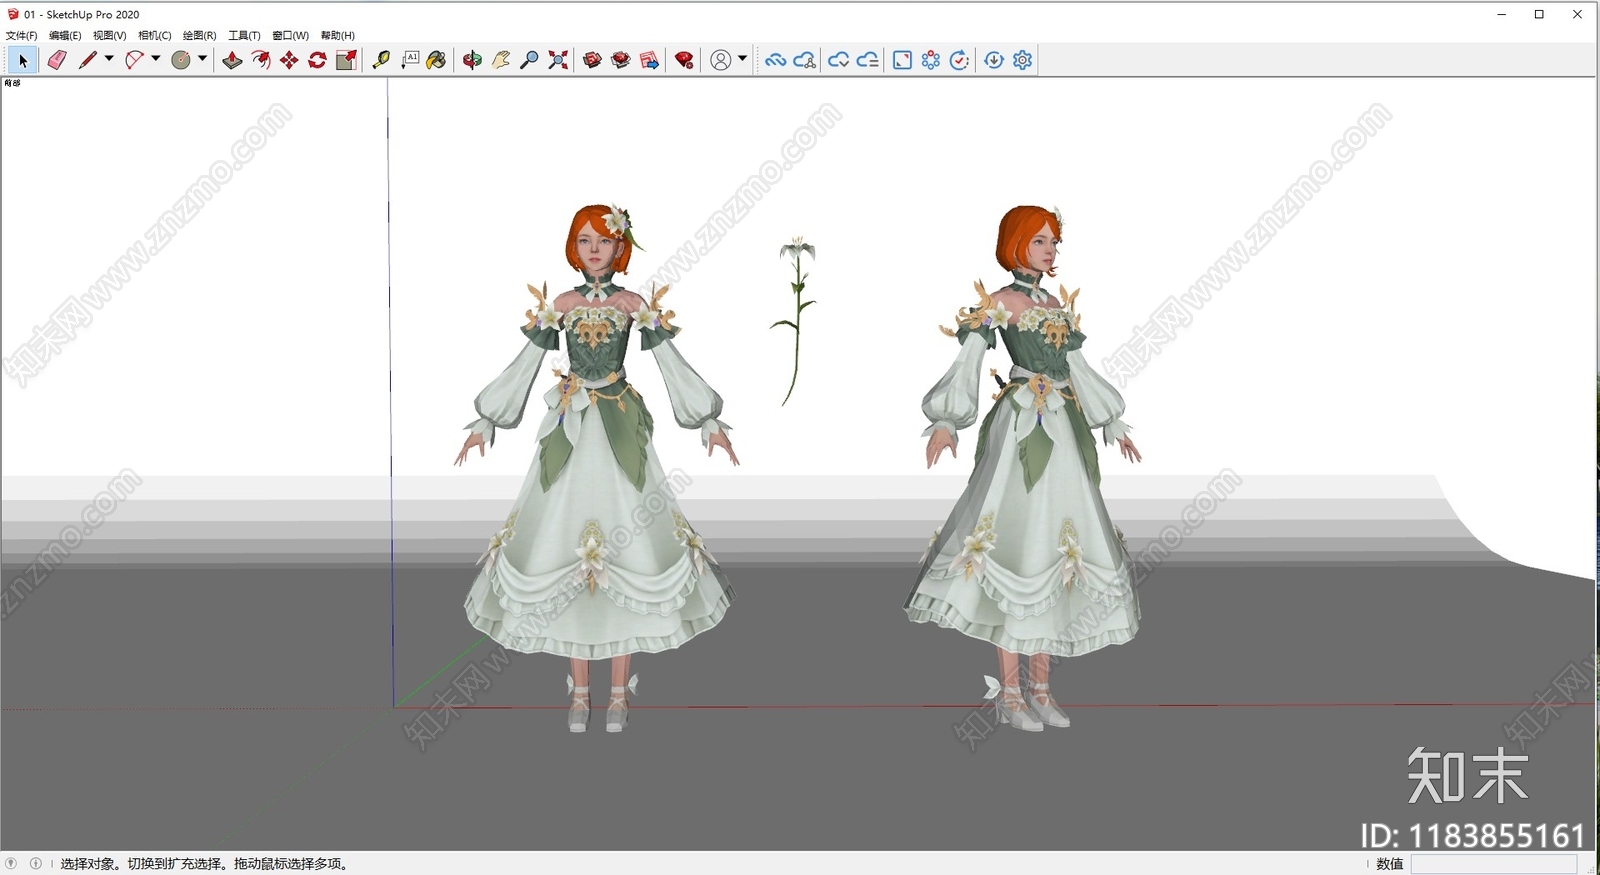Select the Paint Bucket tool

[437, 60]
